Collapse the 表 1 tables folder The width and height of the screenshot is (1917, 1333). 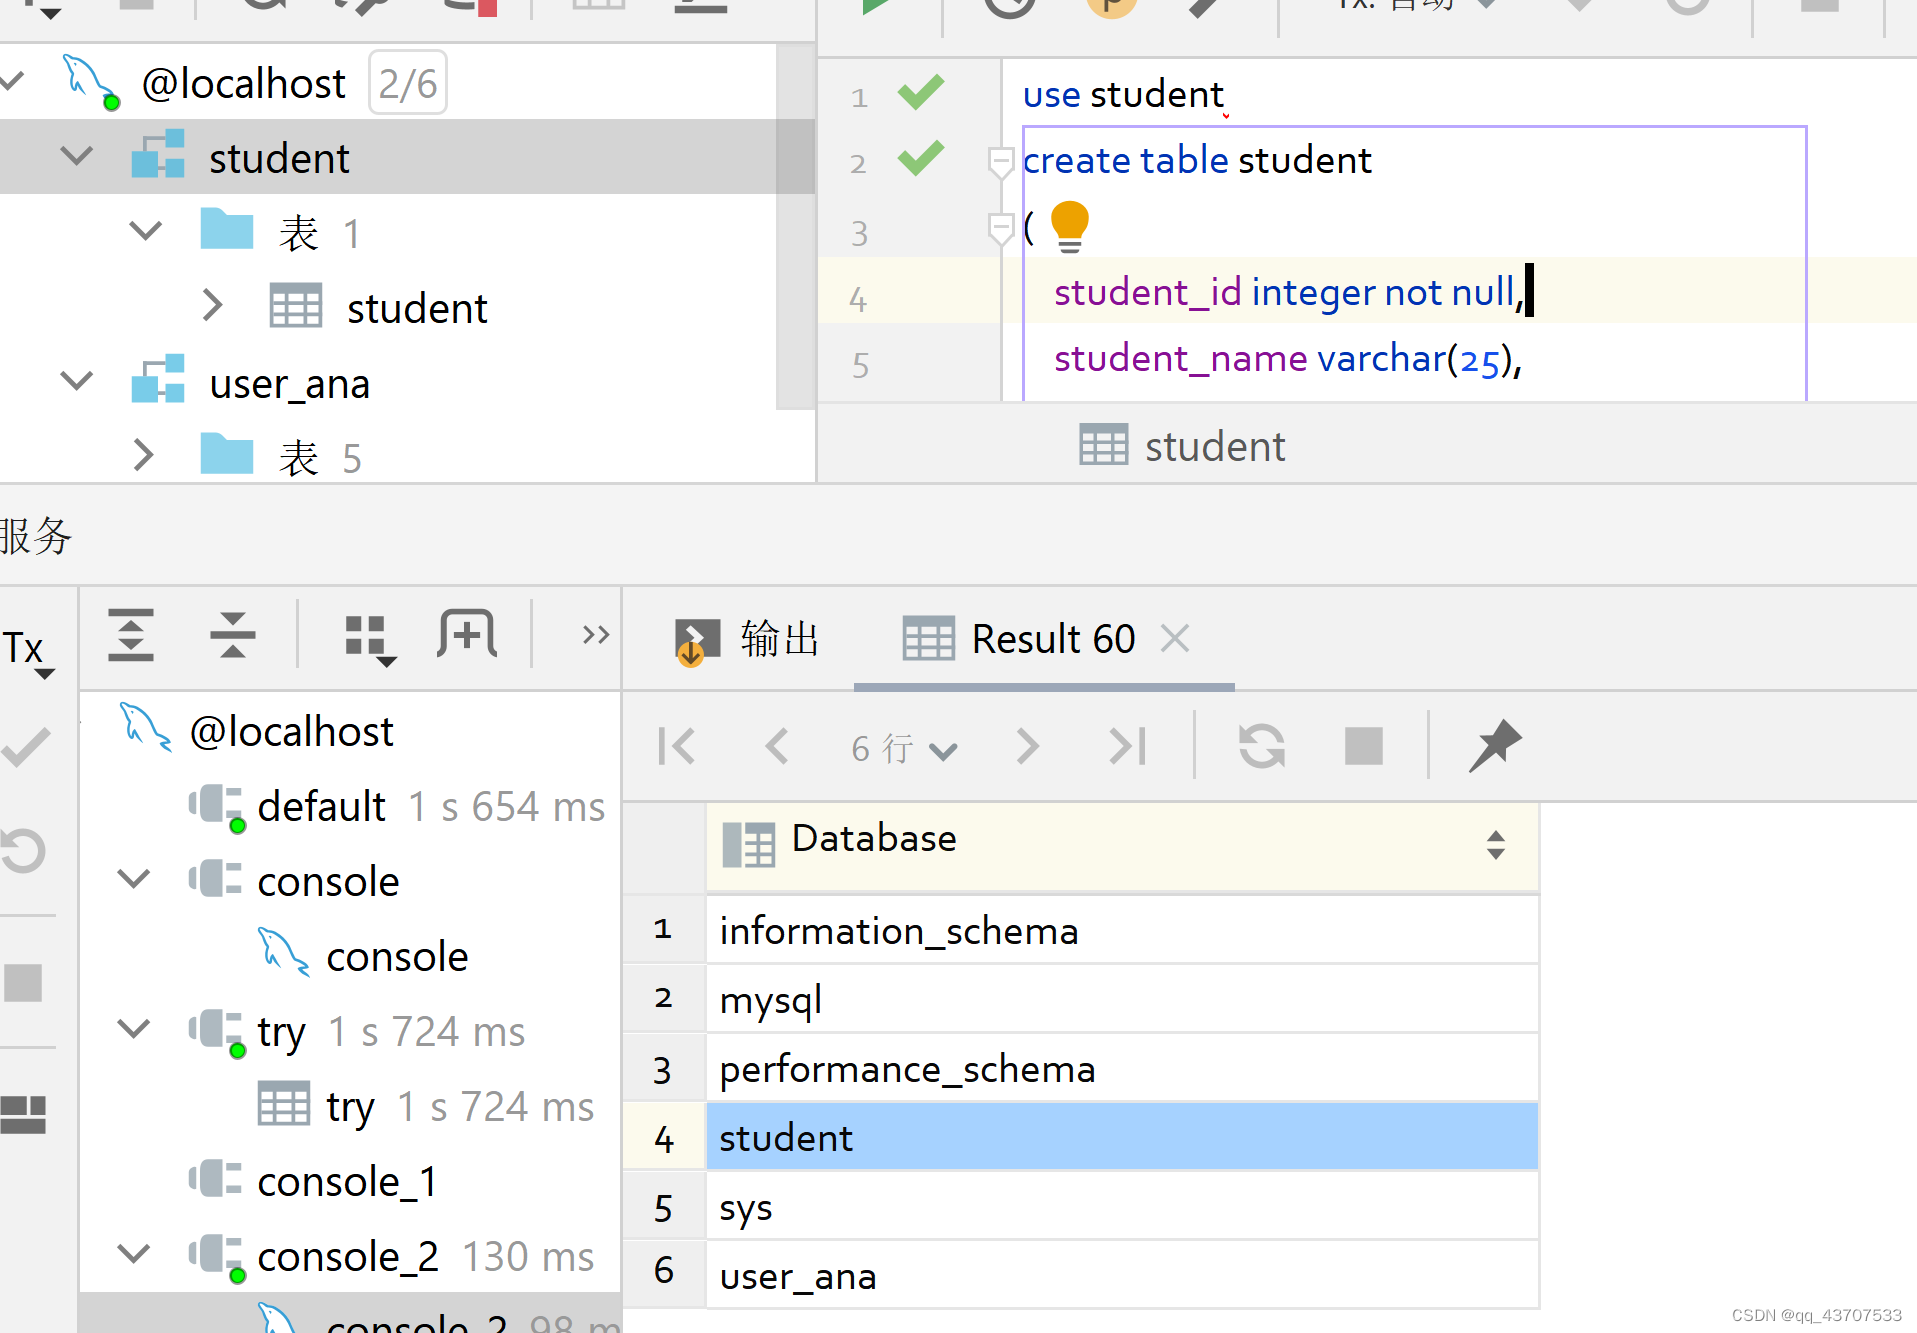[x=146, y=232]
